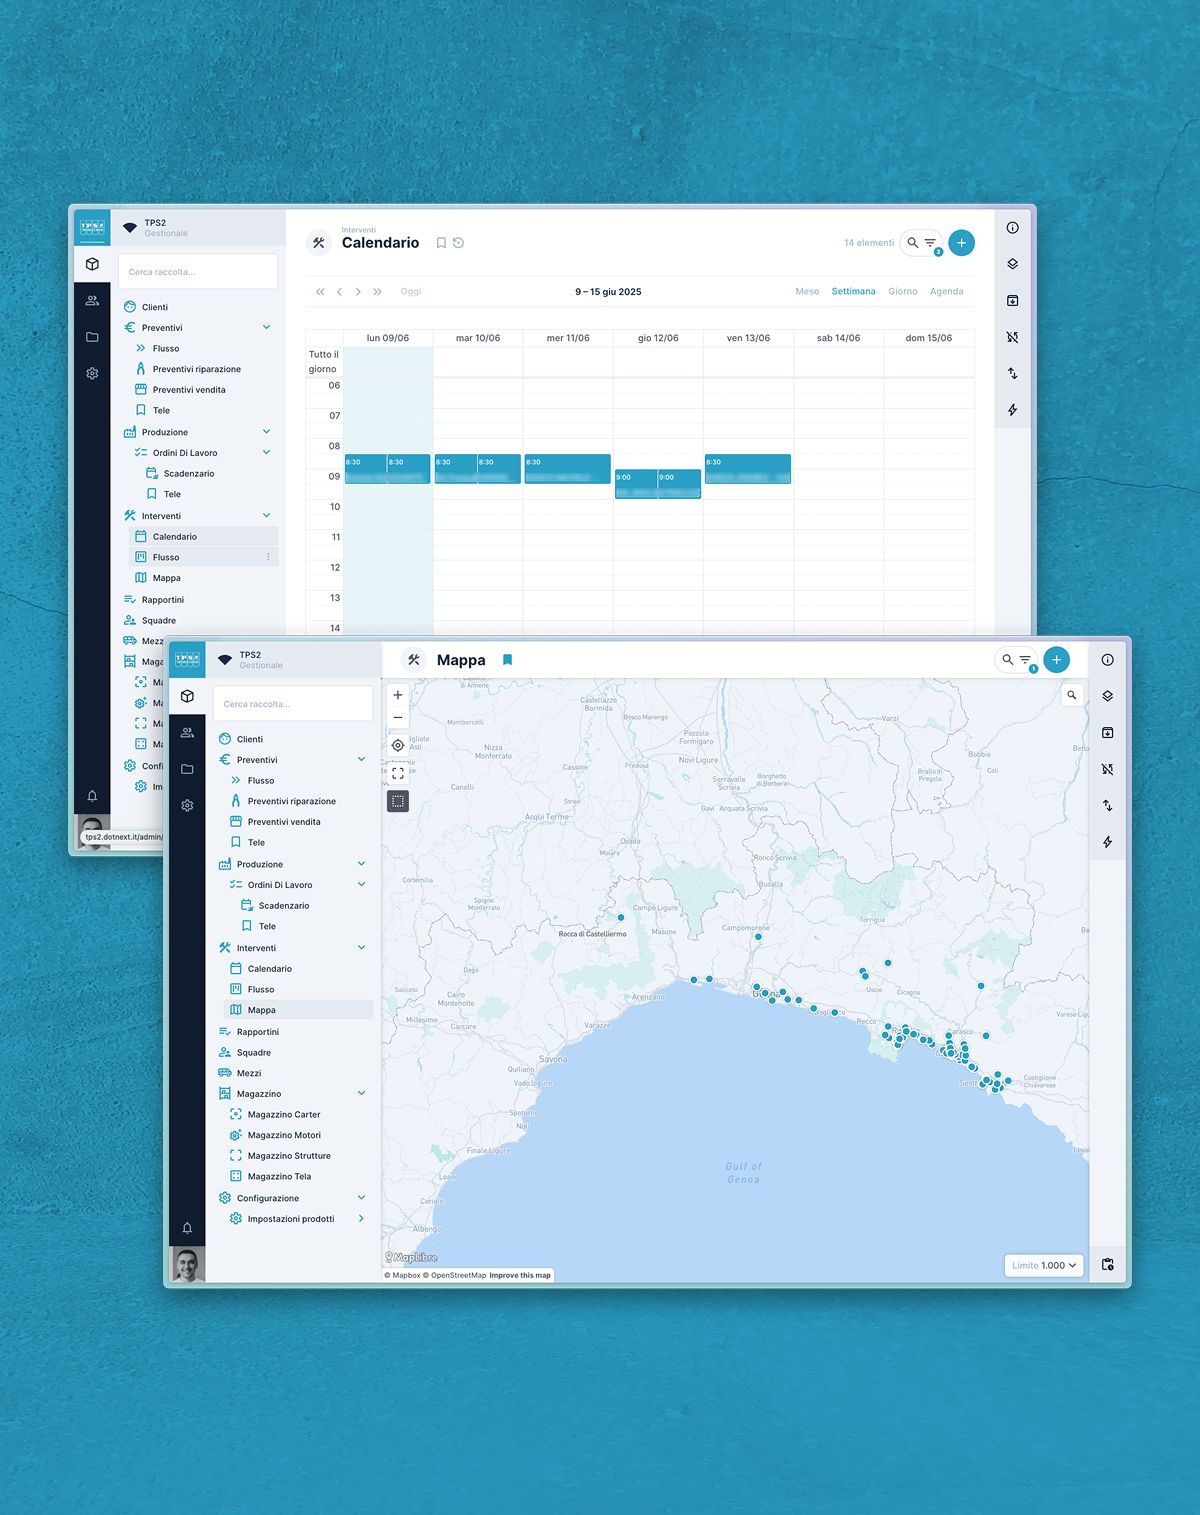Zoom in on the Mappa map

pos(398,695)
